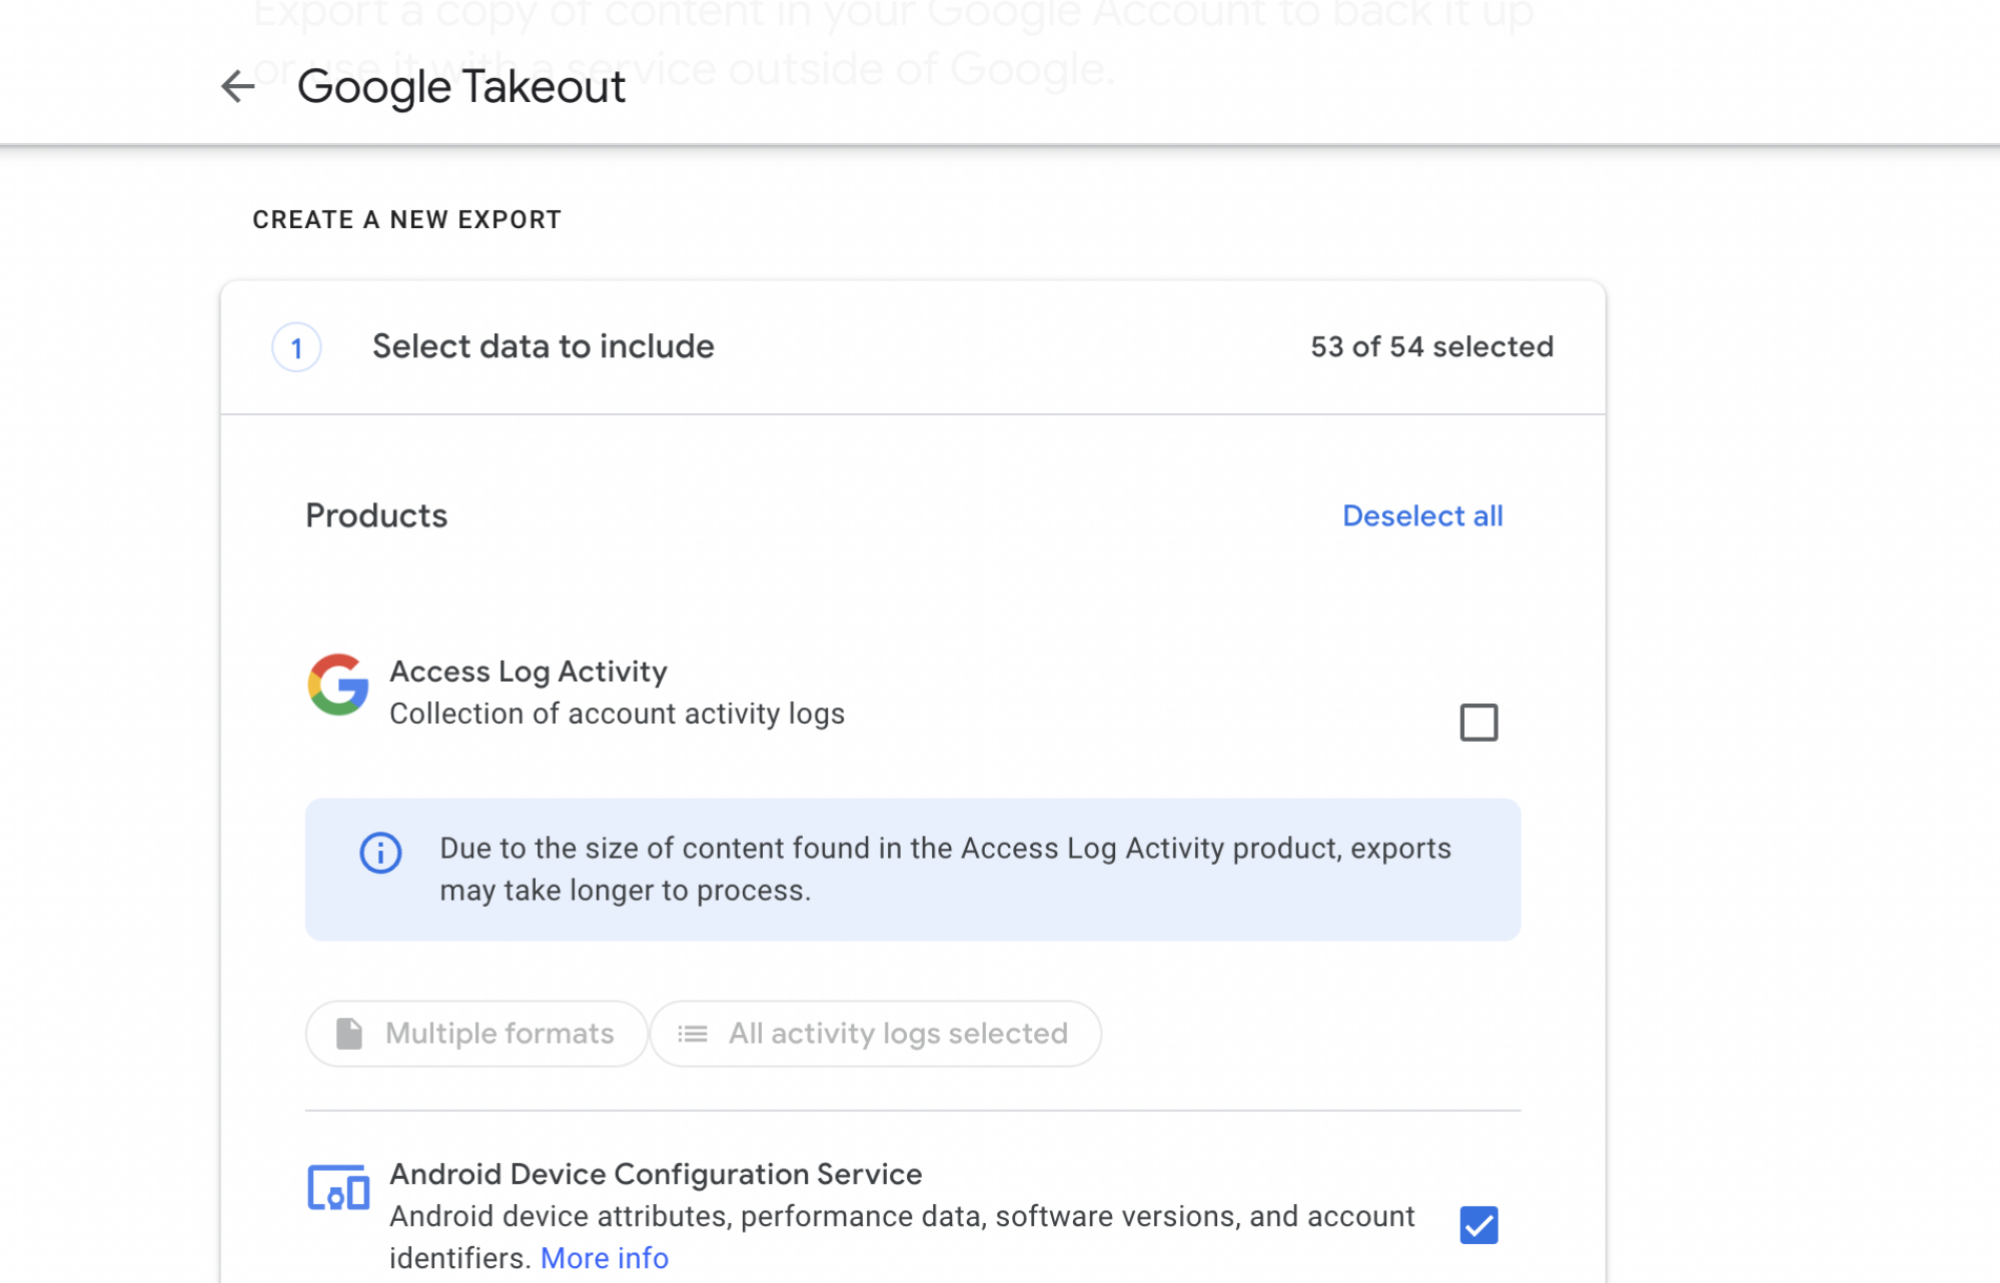Open the All activity logs selected chip
Image resolution: width=2000 pixels, height=1283 pixels.
coord(875,1034)
